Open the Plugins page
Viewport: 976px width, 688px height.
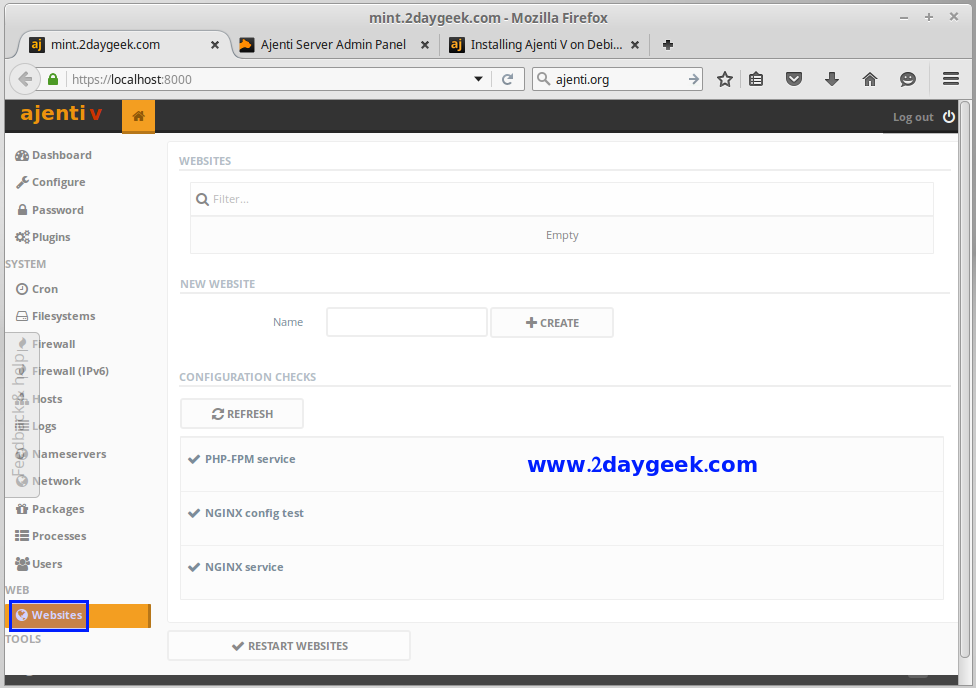43,237
